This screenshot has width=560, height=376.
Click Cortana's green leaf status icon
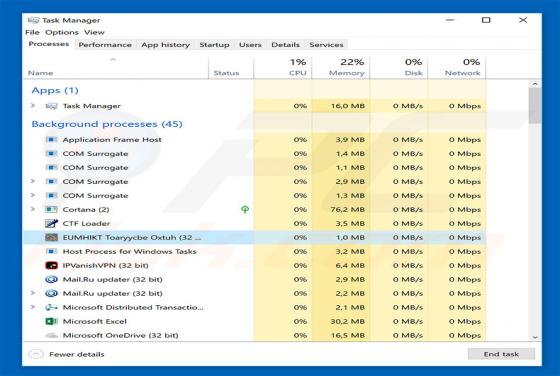pyautogui.click(x=245, y=209)
